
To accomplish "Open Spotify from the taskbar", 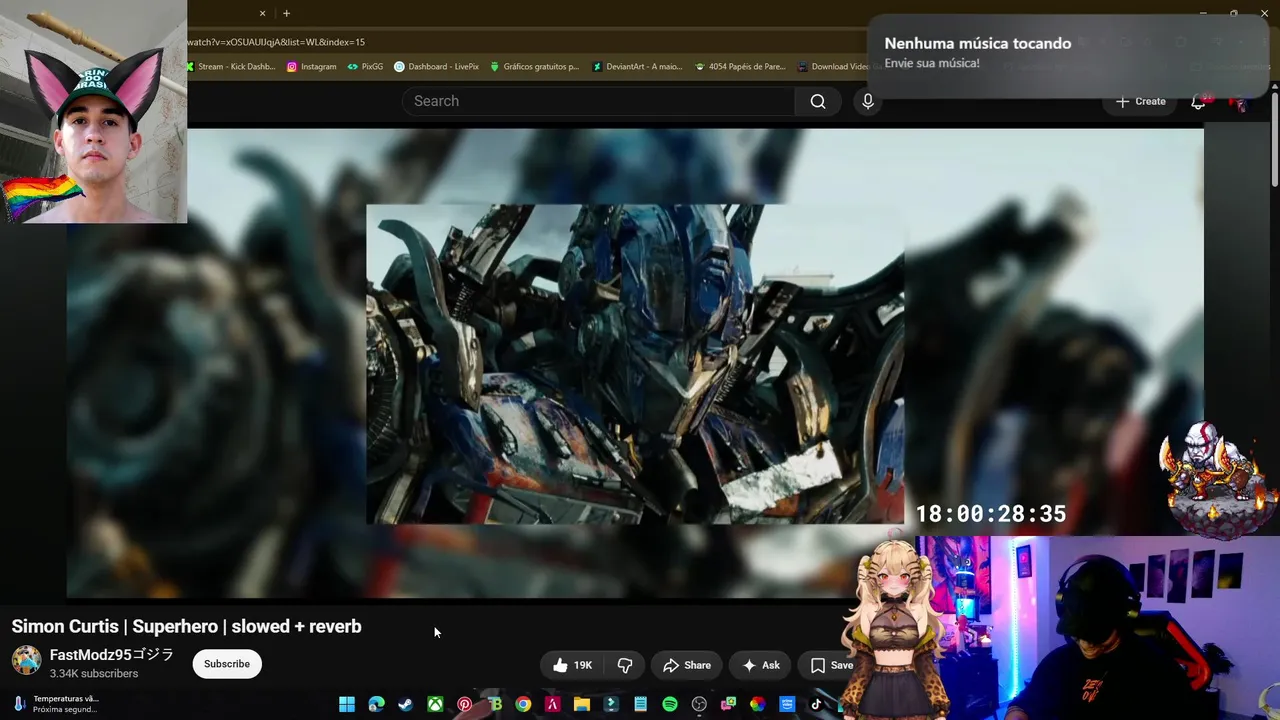I will tap(669, 704).
